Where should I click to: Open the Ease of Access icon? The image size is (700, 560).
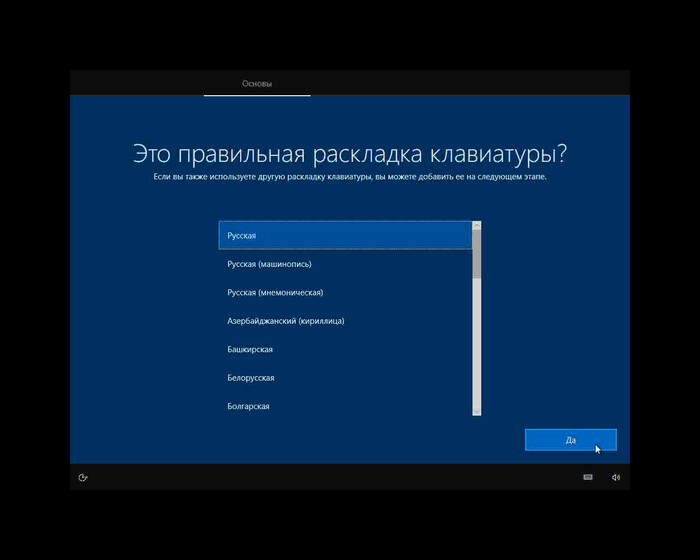coord(83,477)
